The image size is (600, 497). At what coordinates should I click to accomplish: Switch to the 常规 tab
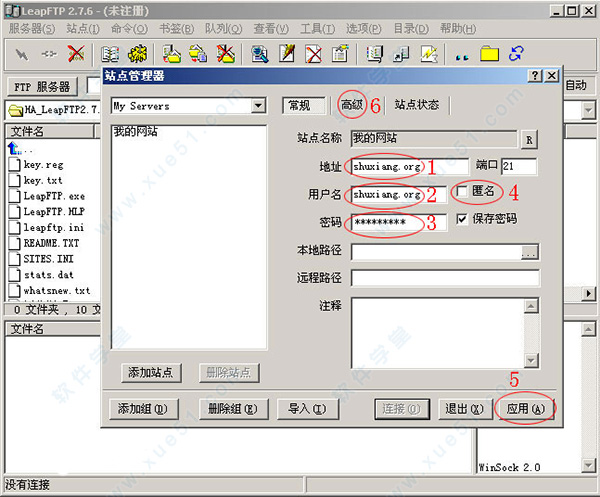coord(304,105)
